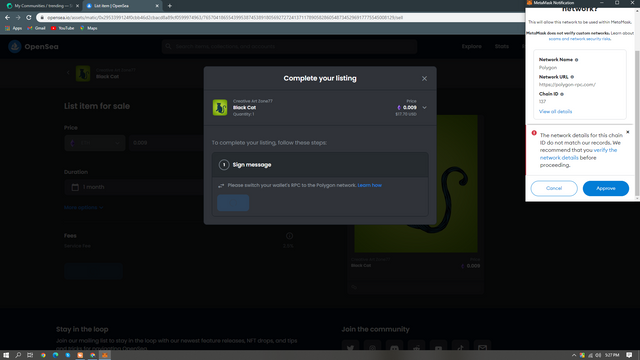Click the 'Sign message' step header
Viewport: 640px width, 360px height.
click(x=320, y=165)
